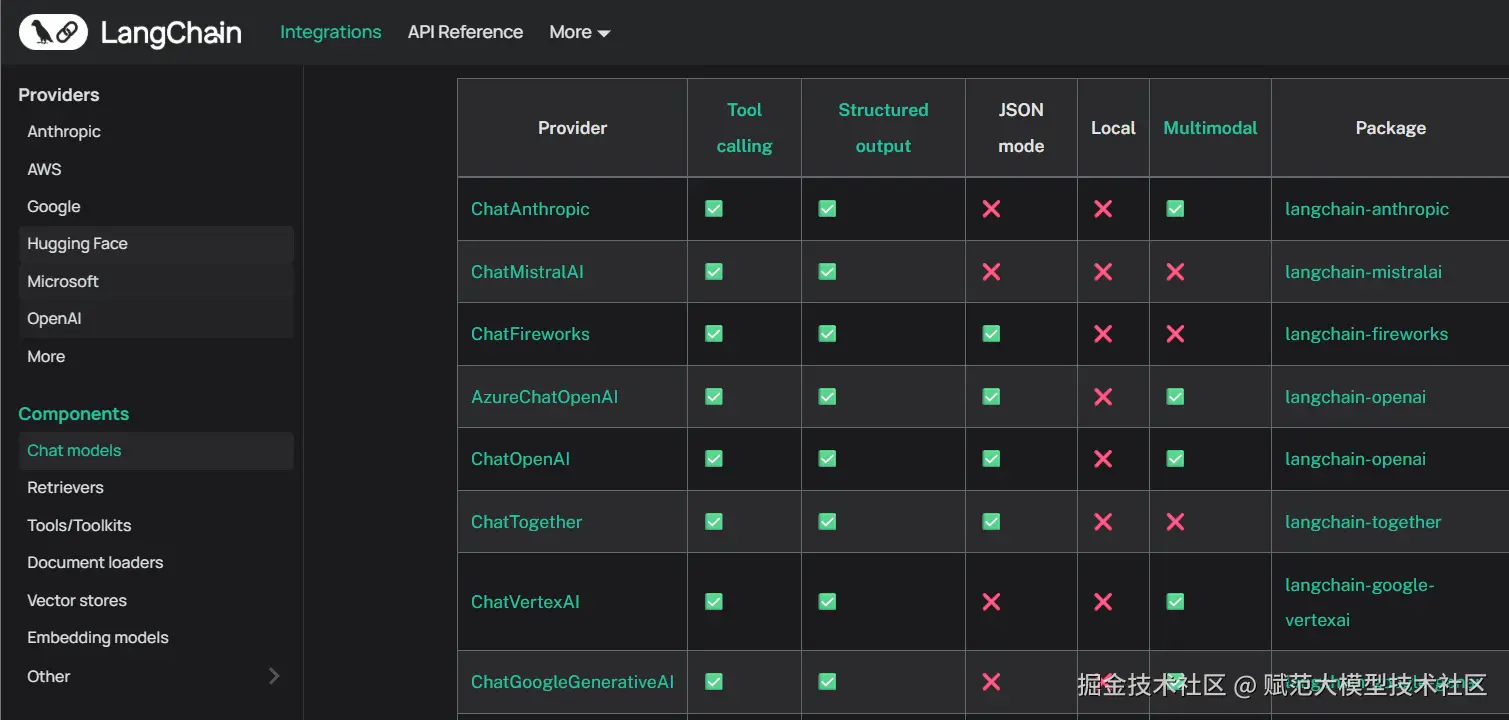Open the ChatFireworks provider link
The height and width of the screenshot is (720, 1509).
530,334
